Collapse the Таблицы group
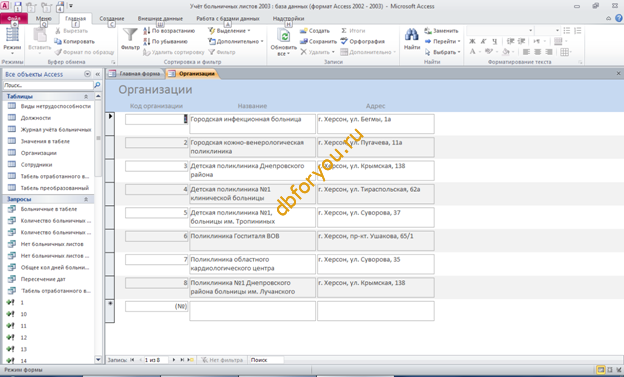624x377 pixels. (86, 96)
